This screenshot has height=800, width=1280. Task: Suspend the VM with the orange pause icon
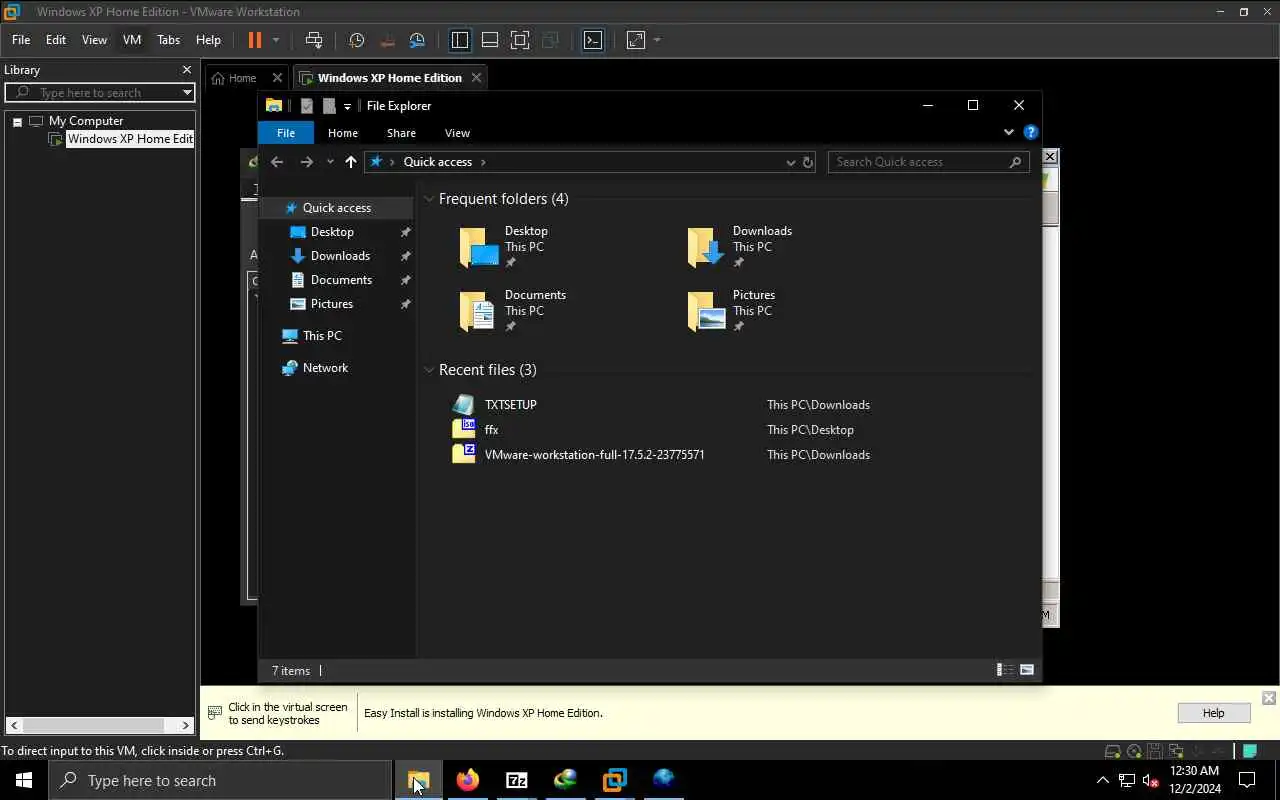coord(254,40)
